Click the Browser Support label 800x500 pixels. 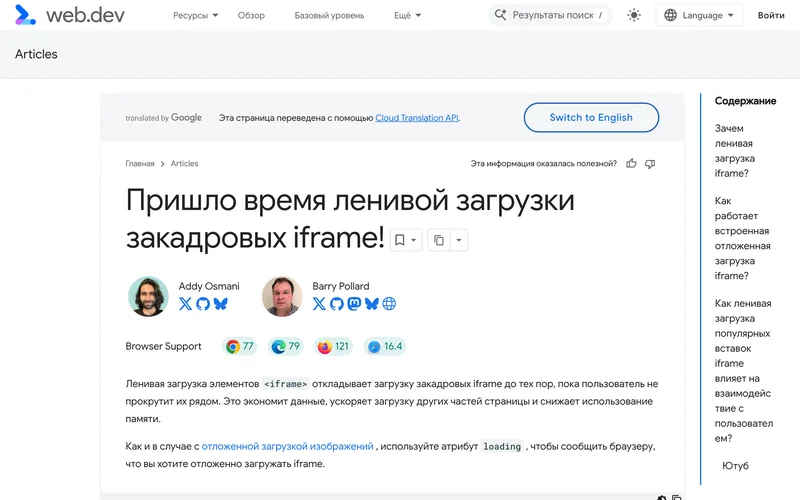point(163,346)
